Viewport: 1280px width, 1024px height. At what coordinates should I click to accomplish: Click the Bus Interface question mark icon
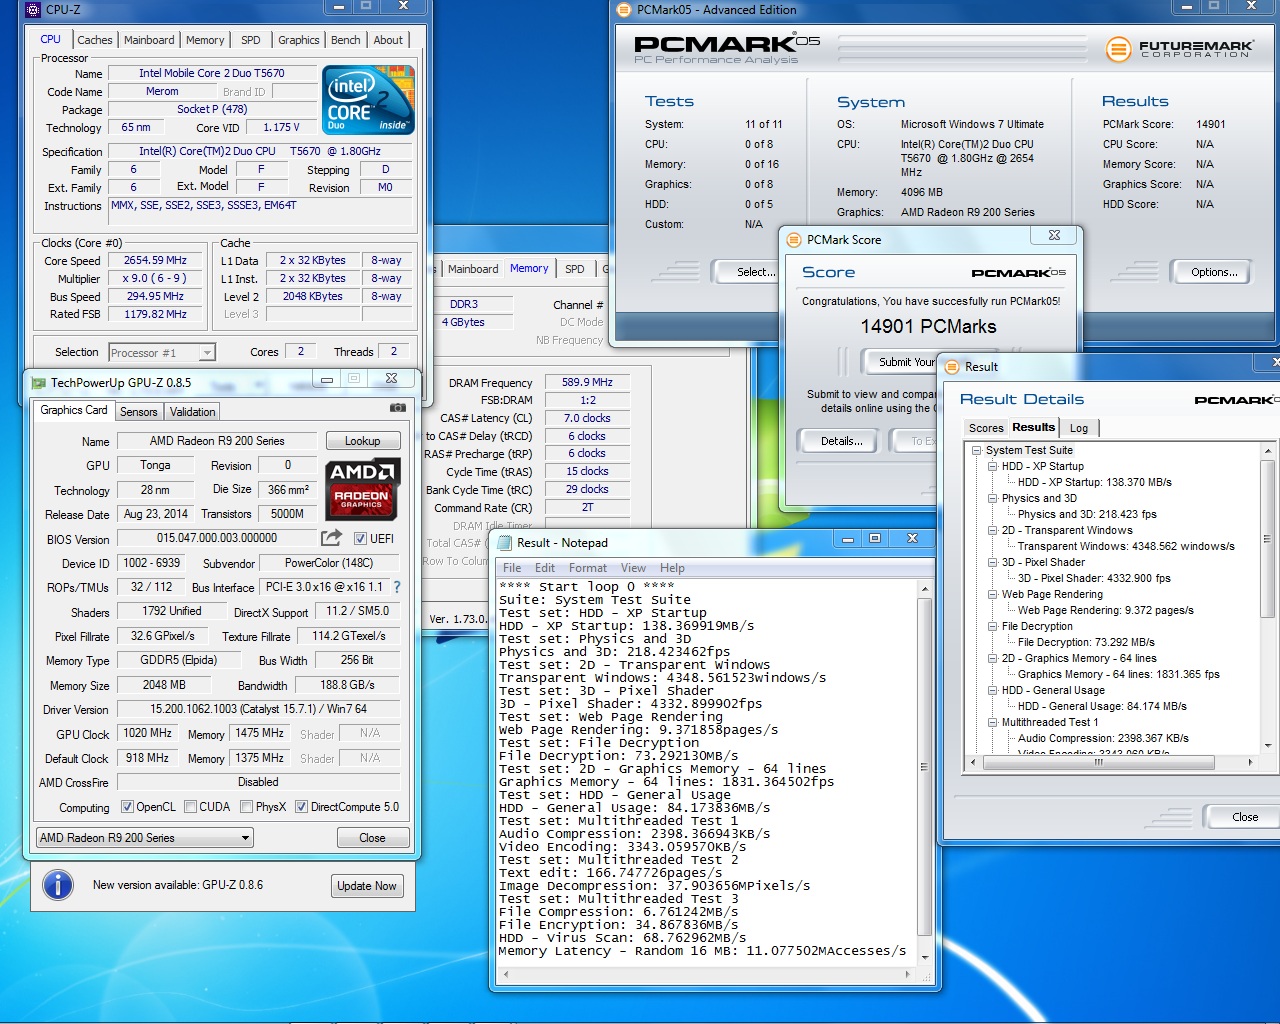[x=397, y=587]
